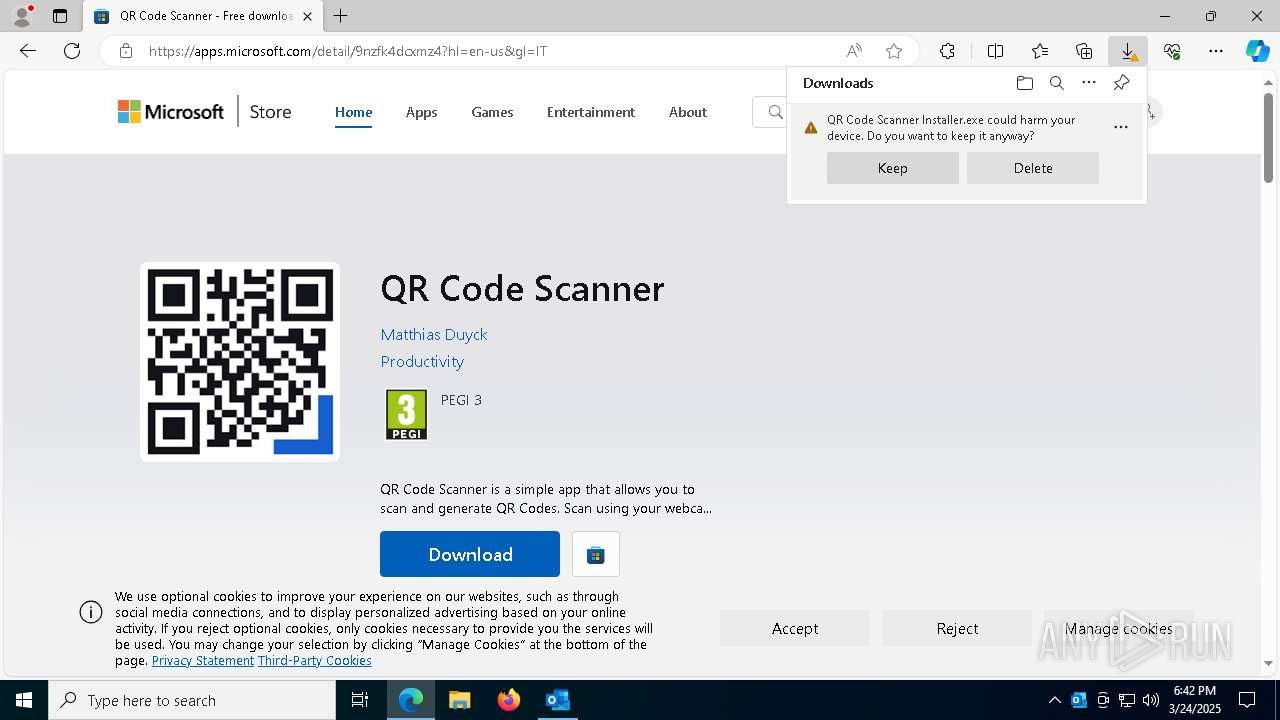Add page to favorites star icon

click(x=894, y=51)
